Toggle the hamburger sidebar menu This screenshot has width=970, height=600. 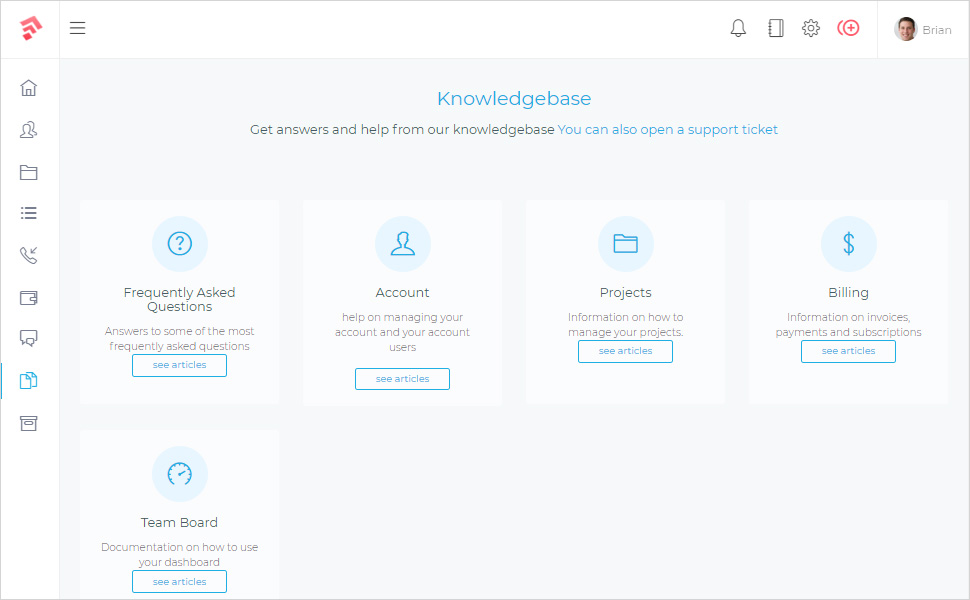[x=78, y=28]
